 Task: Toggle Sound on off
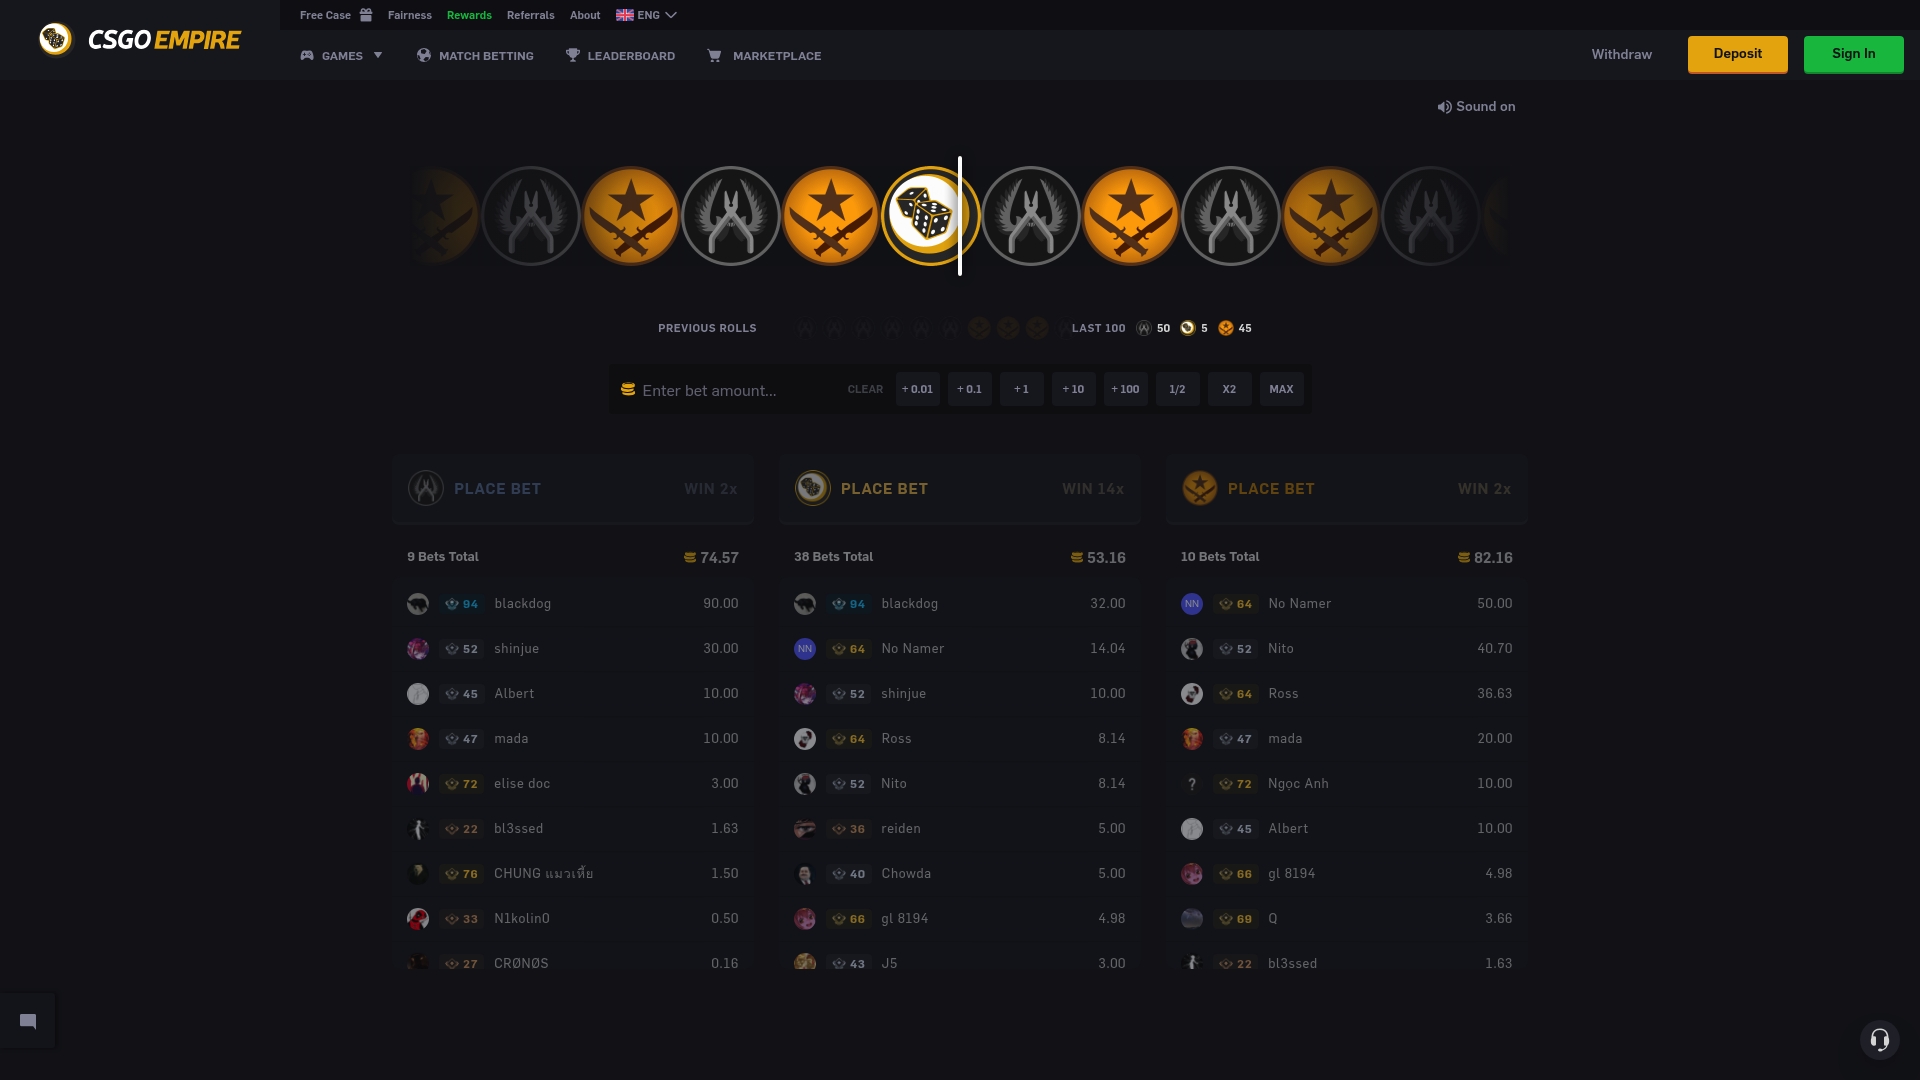pyautogui.click(x=1476, y=106)
